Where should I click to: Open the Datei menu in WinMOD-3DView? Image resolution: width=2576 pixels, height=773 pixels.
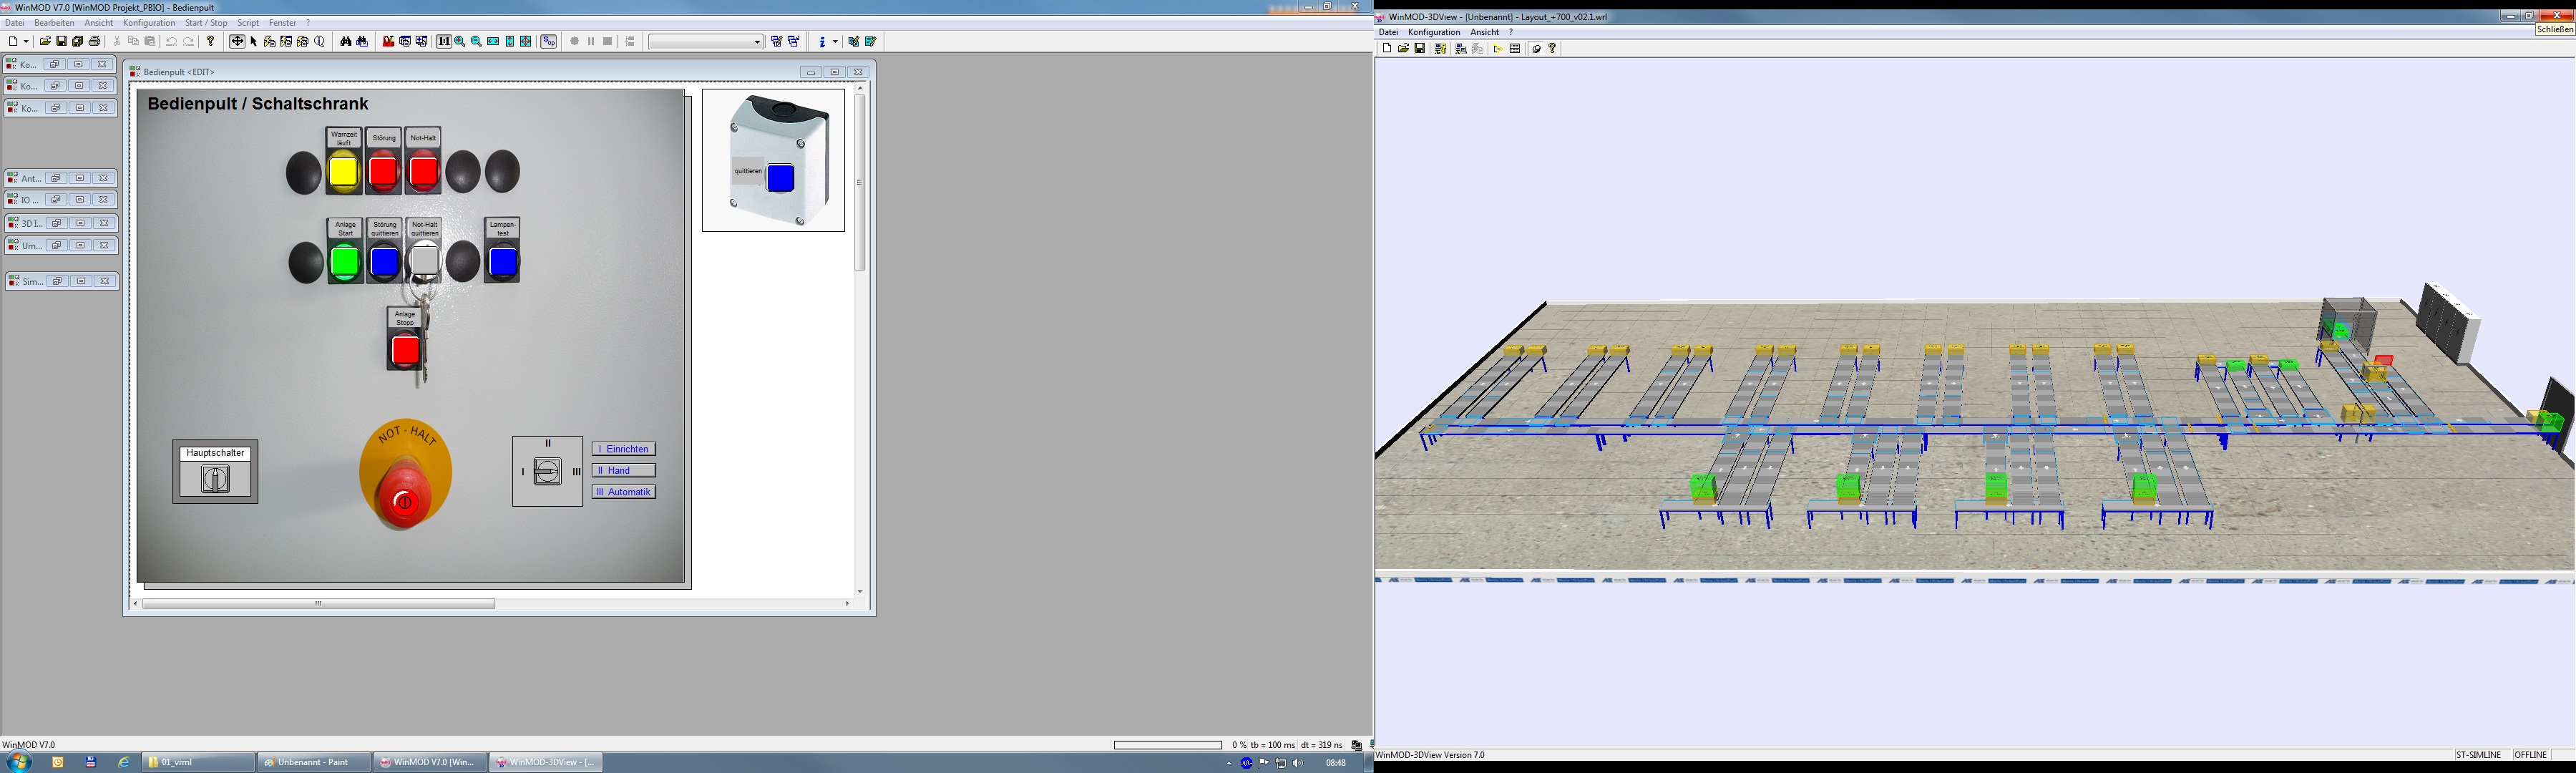point(1388,32)
